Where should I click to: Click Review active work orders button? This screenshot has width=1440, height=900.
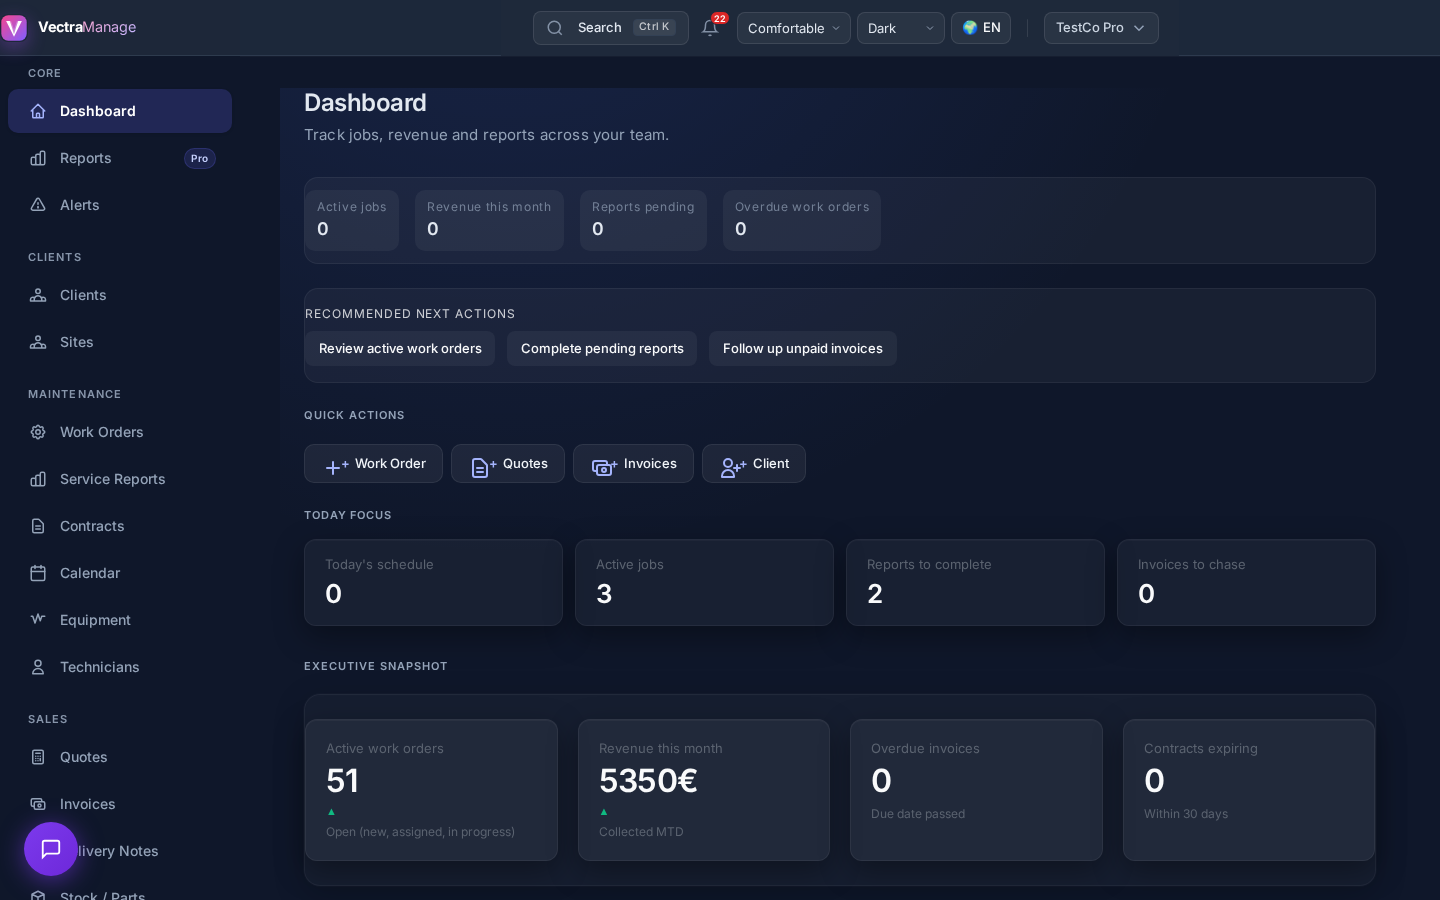[400, 349]
